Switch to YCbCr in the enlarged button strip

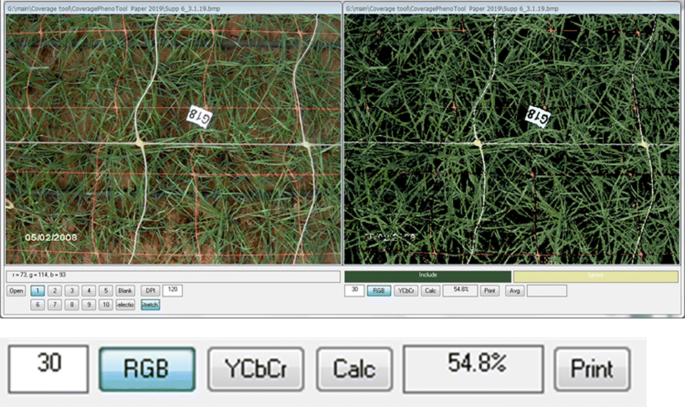tap(255, 369)
